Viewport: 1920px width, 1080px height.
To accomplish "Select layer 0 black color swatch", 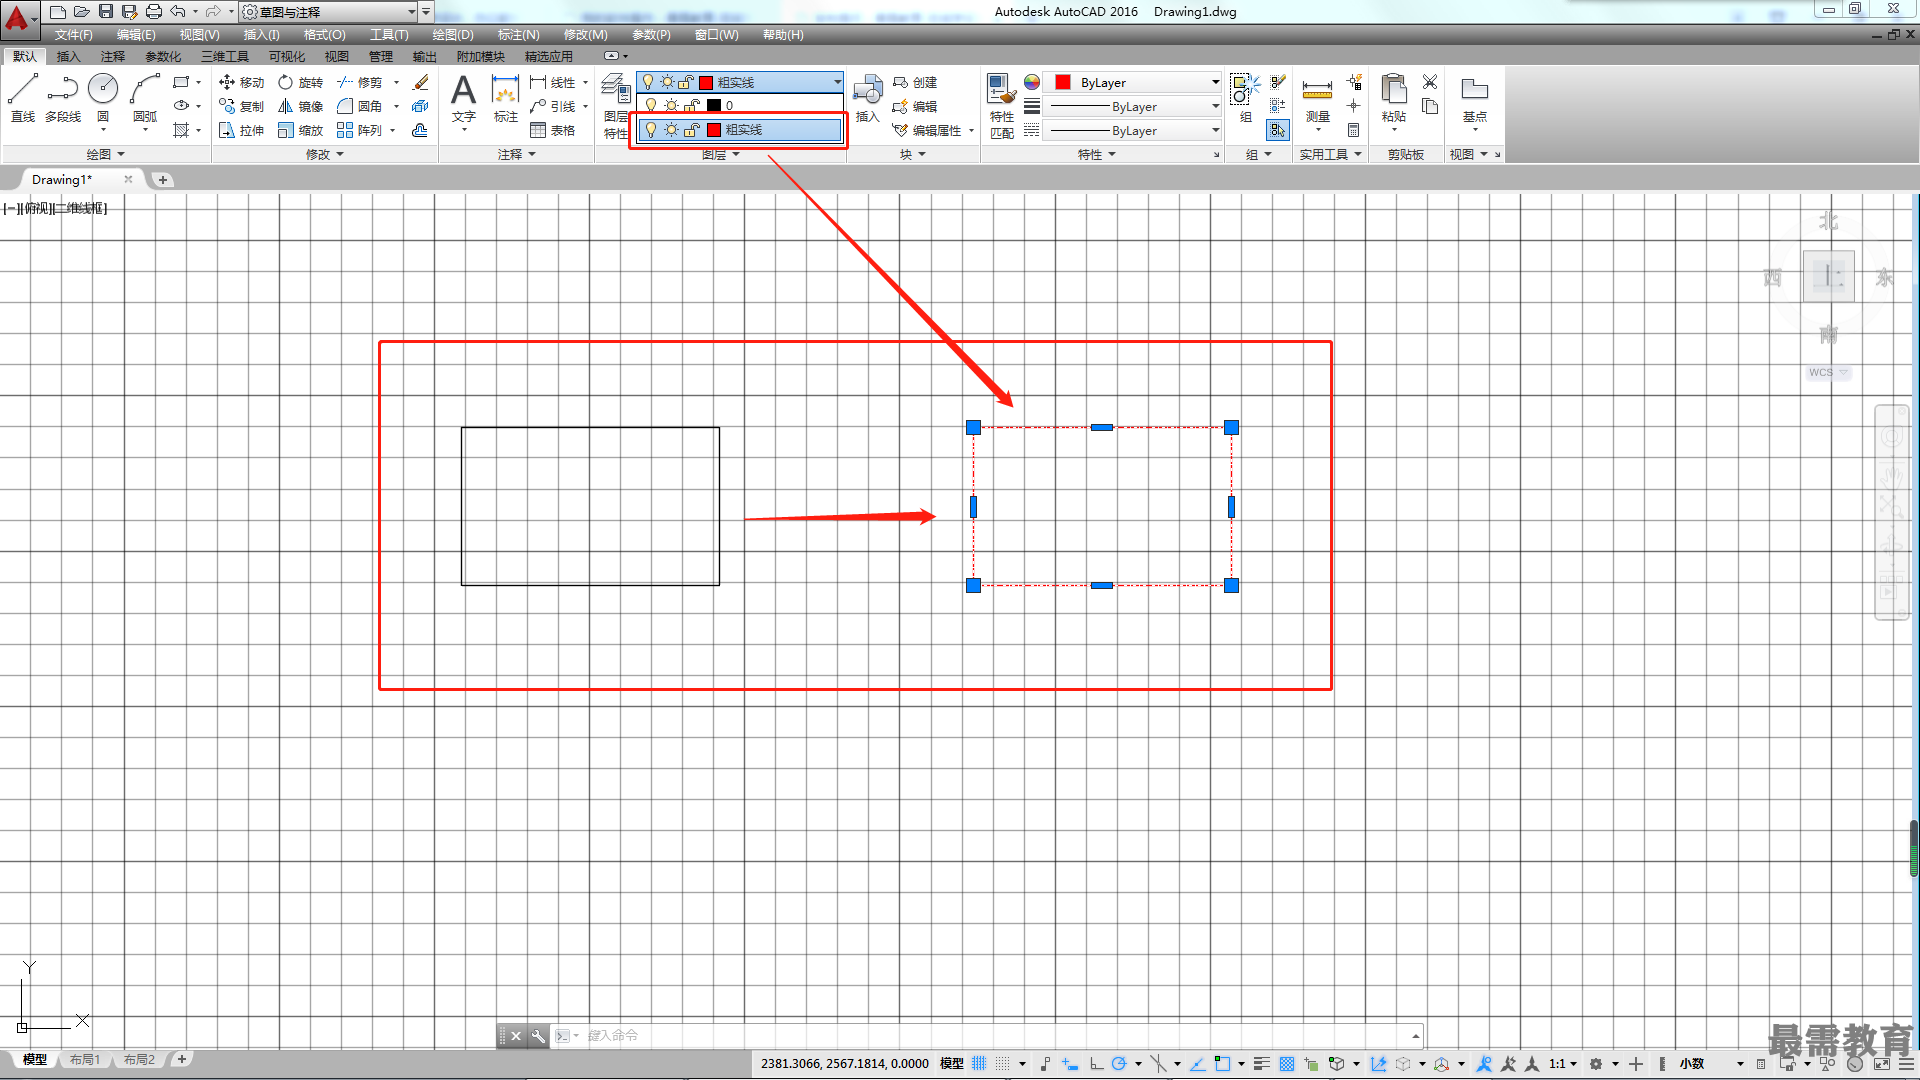I will [x=714, y=105].
